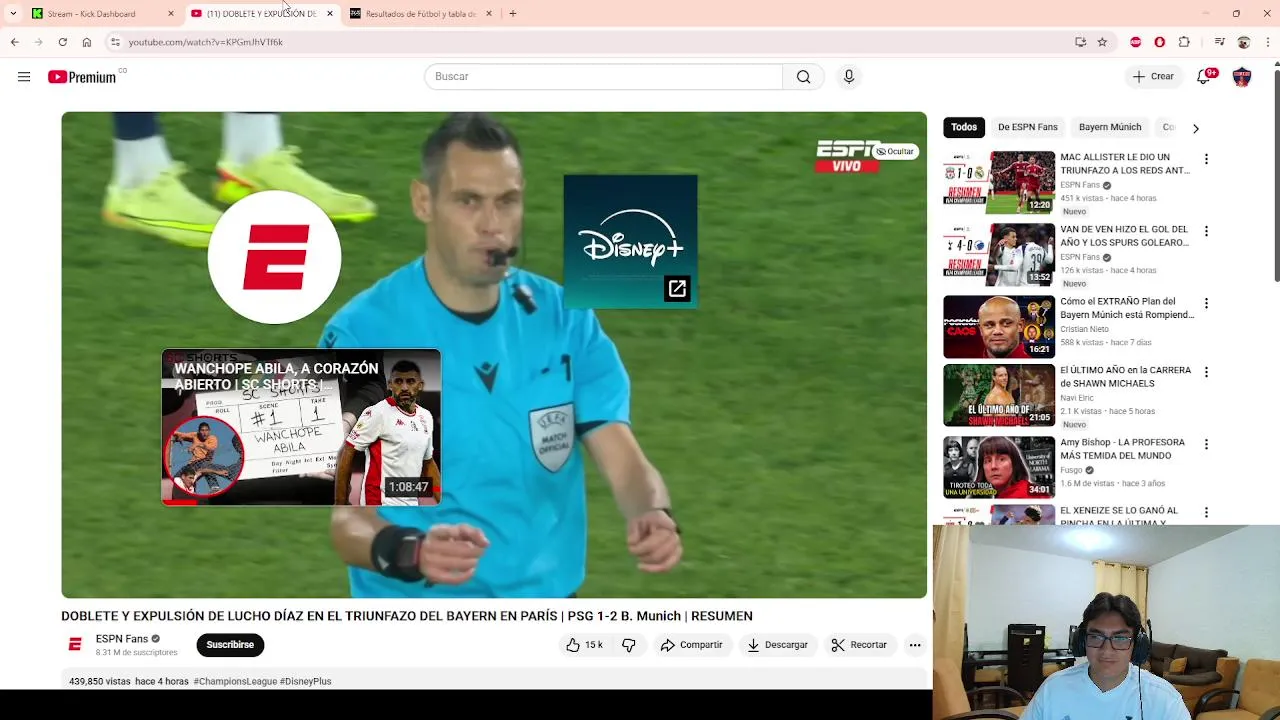Viewport: 1280px width, 720px height.
Task: Expand the tab search dropdown
Action: pos(13,14)
